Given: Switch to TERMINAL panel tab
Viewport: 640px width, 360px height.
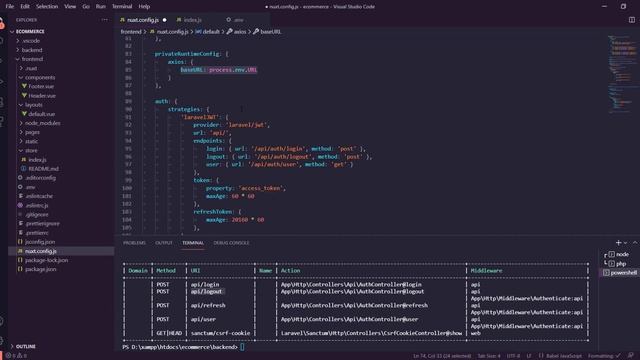Looking at the screenshot, I should [x=193, y=243].
